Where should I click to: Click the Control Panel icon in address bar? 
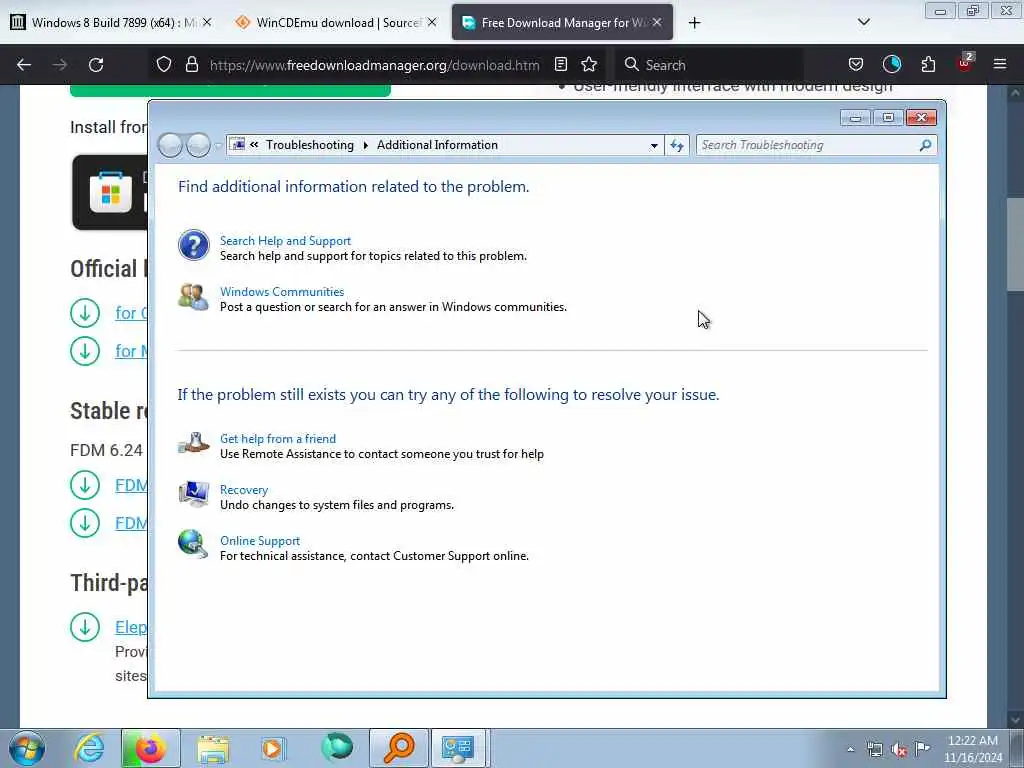pyautogui.click(x=238, y=145)
